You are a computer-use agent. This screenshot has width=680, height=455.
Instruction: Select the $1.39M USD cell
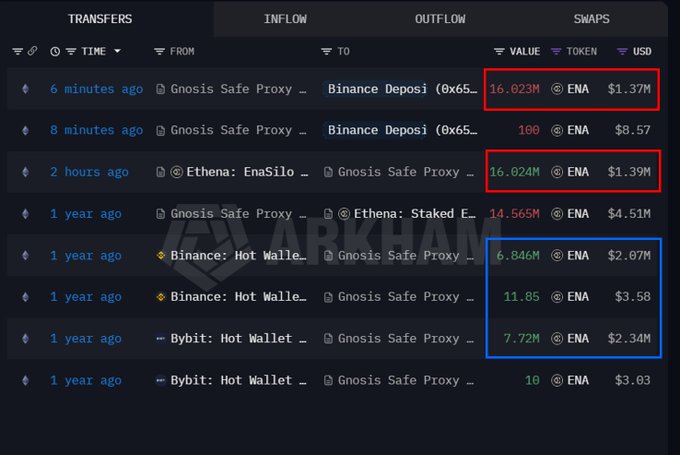click(629, 172)
